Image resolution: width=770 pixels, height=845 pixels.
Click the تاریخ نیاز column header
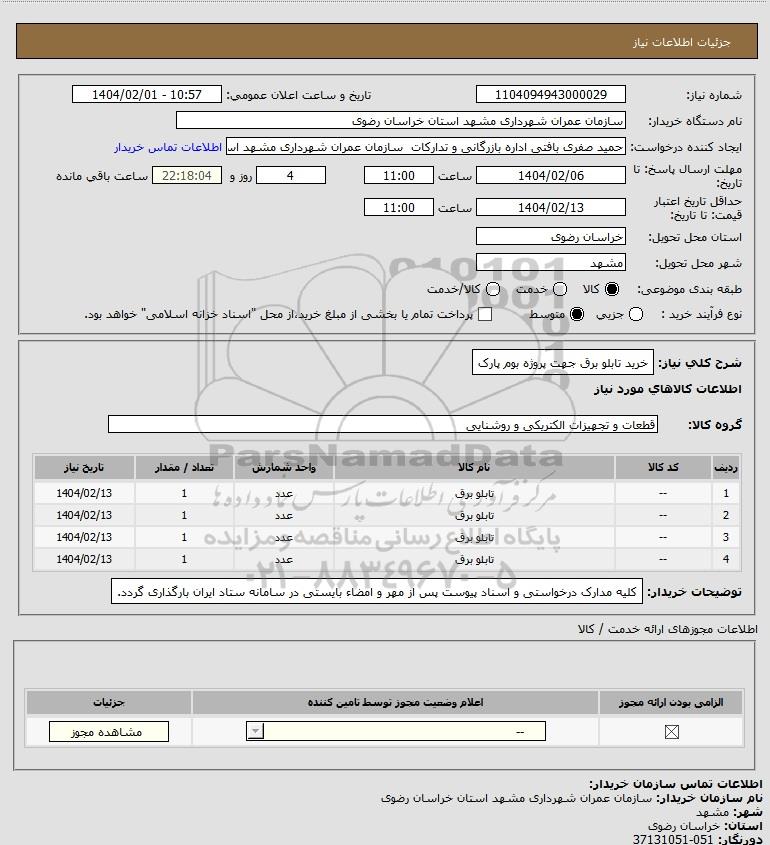[84, 467]
